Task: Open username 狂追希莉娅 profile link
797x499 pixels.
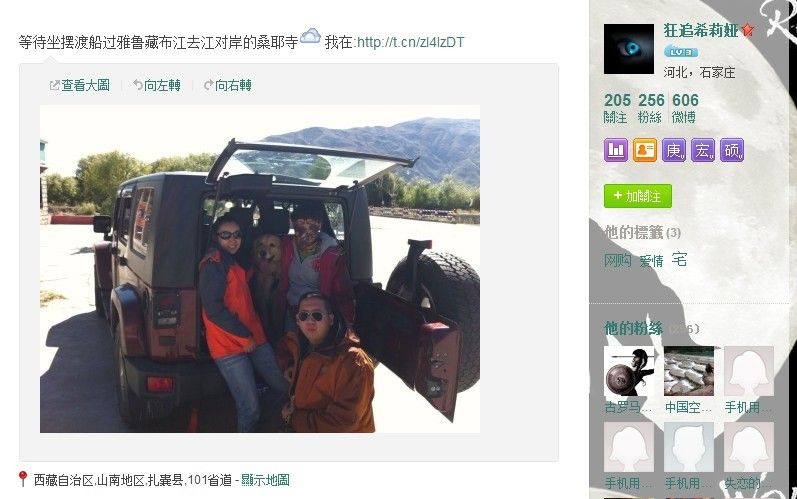Action: (701, 30)
